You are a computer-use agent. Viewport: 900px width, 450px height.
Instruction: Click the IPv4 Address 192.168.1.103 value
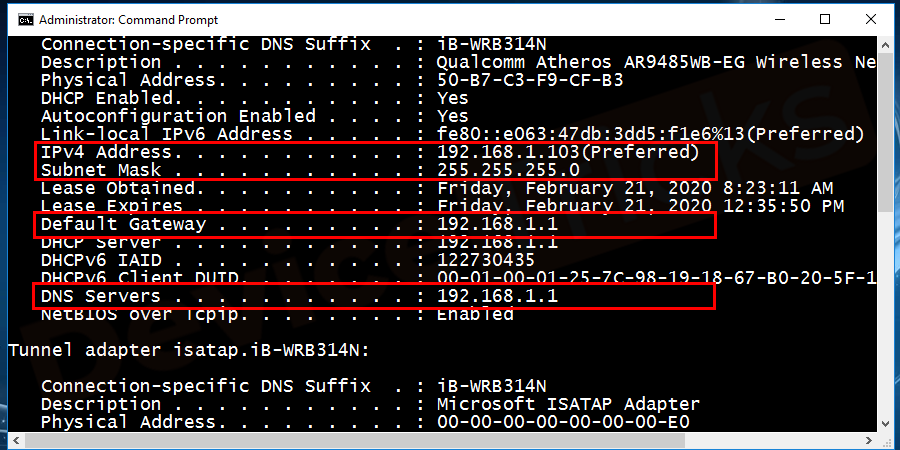click(x=568, y=152)
